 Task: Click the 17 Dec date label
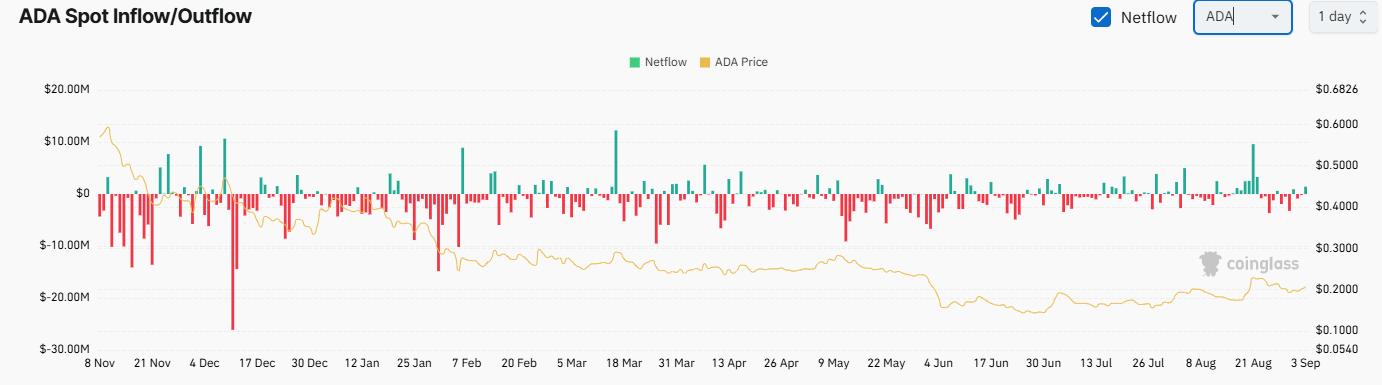(x=257, y=364)
